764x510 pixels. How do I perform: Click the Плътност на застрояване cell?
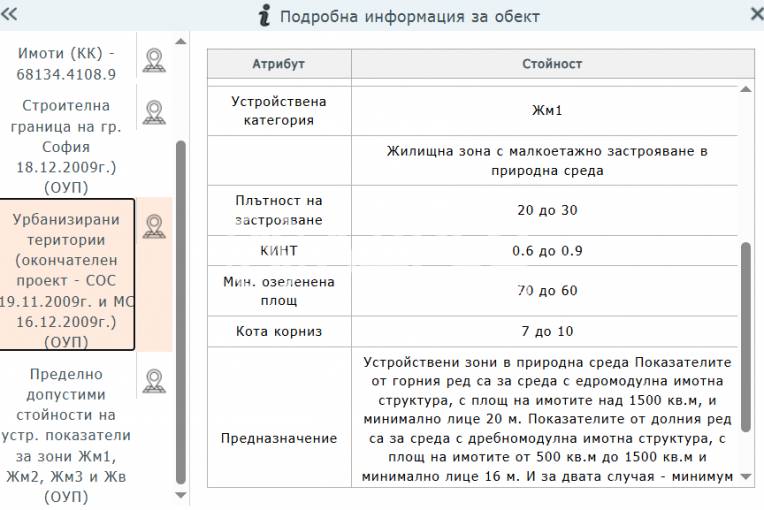(279, 210)
